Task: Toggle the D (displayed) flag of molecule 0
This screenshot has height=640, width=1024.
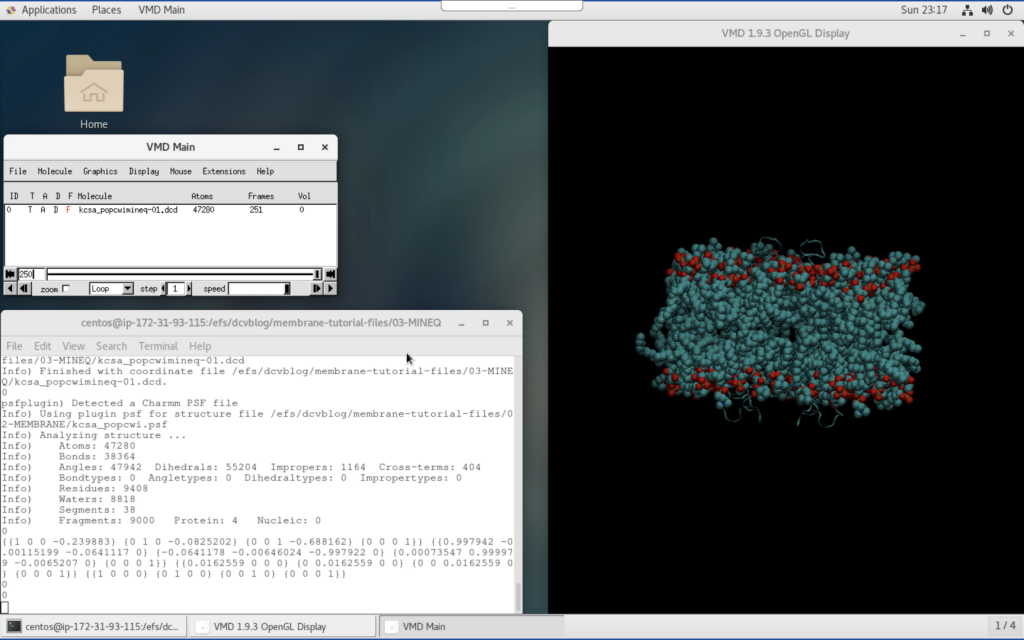Action: [56, 210]
